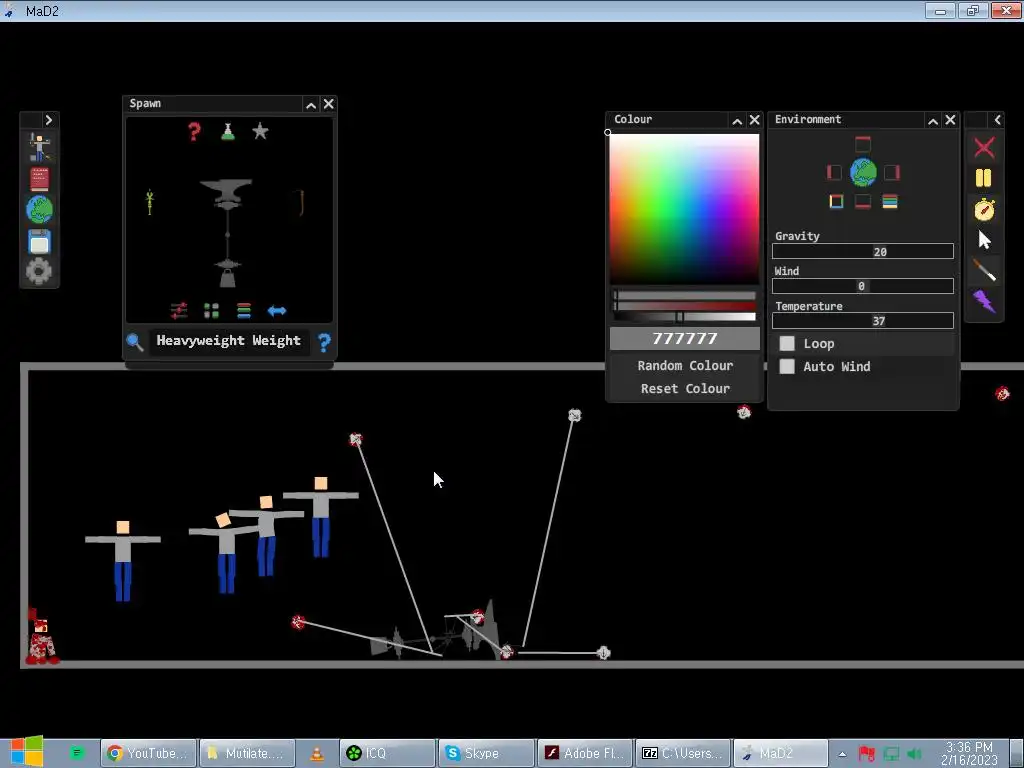1024x768 pixels.
Task: Switch to 7-Zip C:\Users taskbar item
Action: click(x=683, y=753)
